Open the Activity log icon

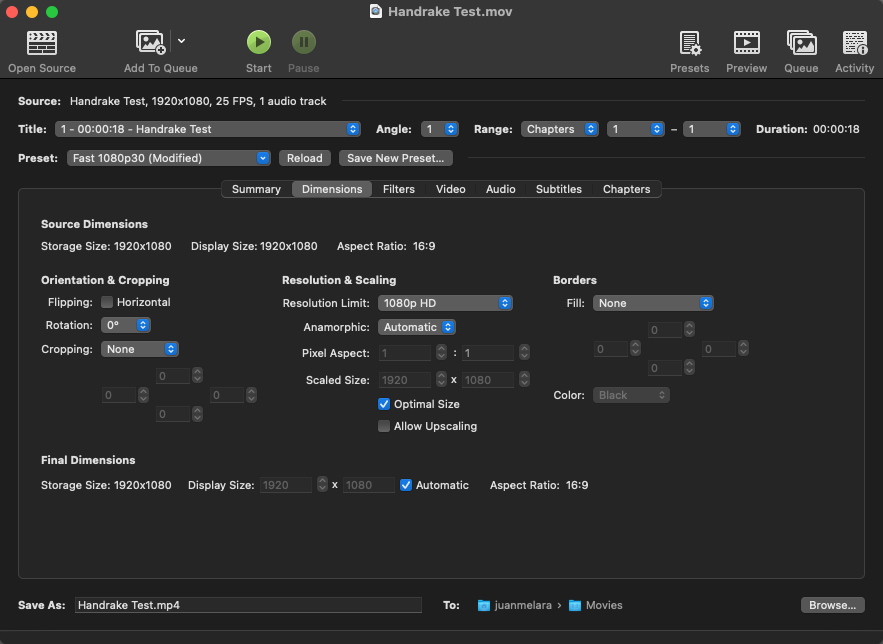[x=854, y=43]
